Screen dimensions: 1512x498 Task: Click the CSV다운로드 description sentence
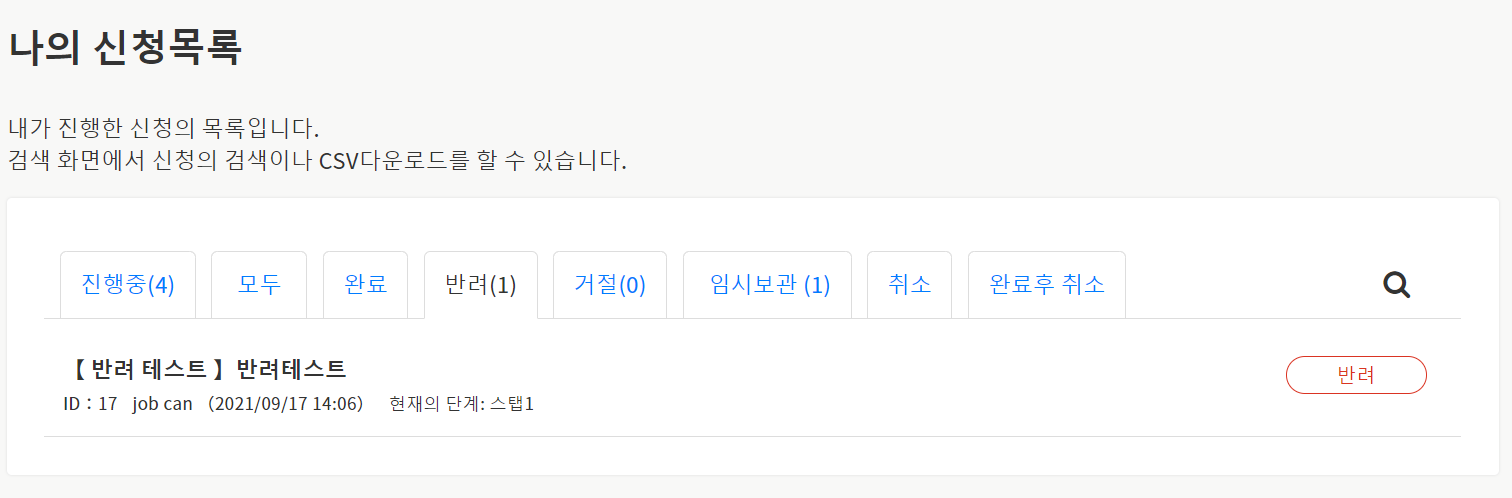(317, 160)
